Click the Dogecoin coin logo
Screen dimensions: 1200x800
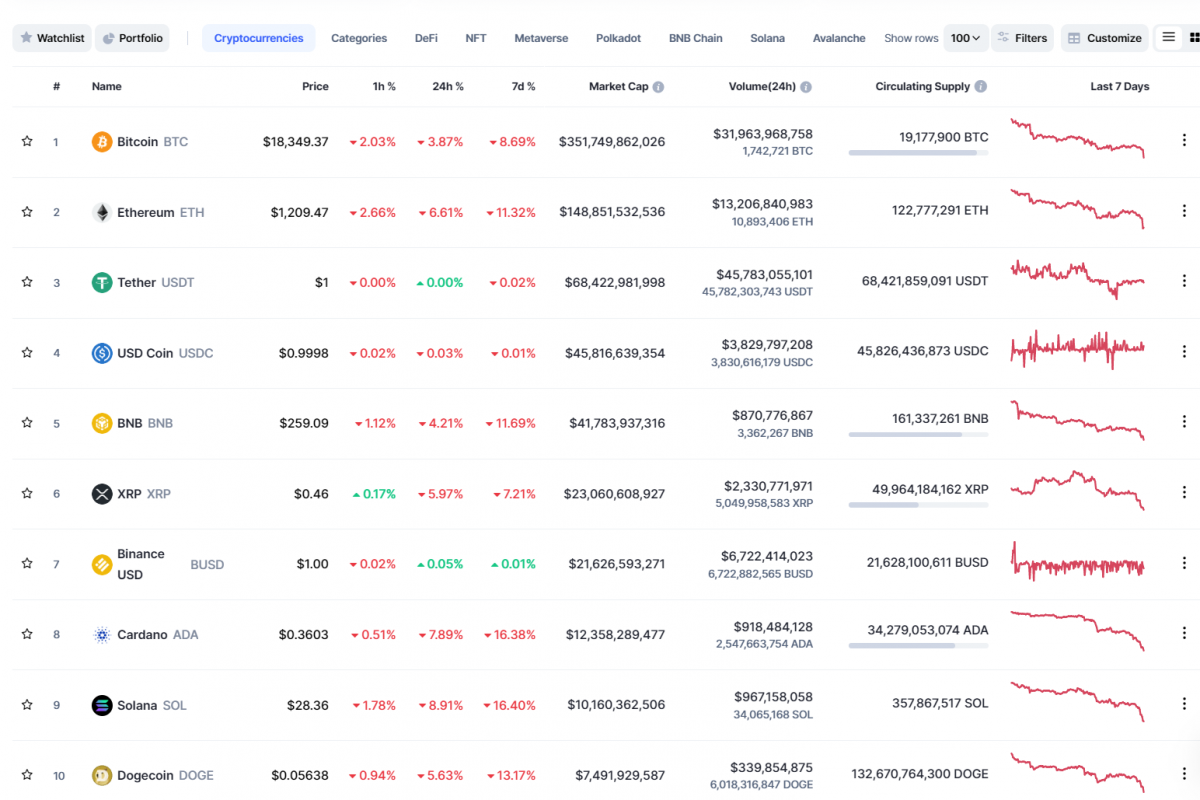click(102, 775)
